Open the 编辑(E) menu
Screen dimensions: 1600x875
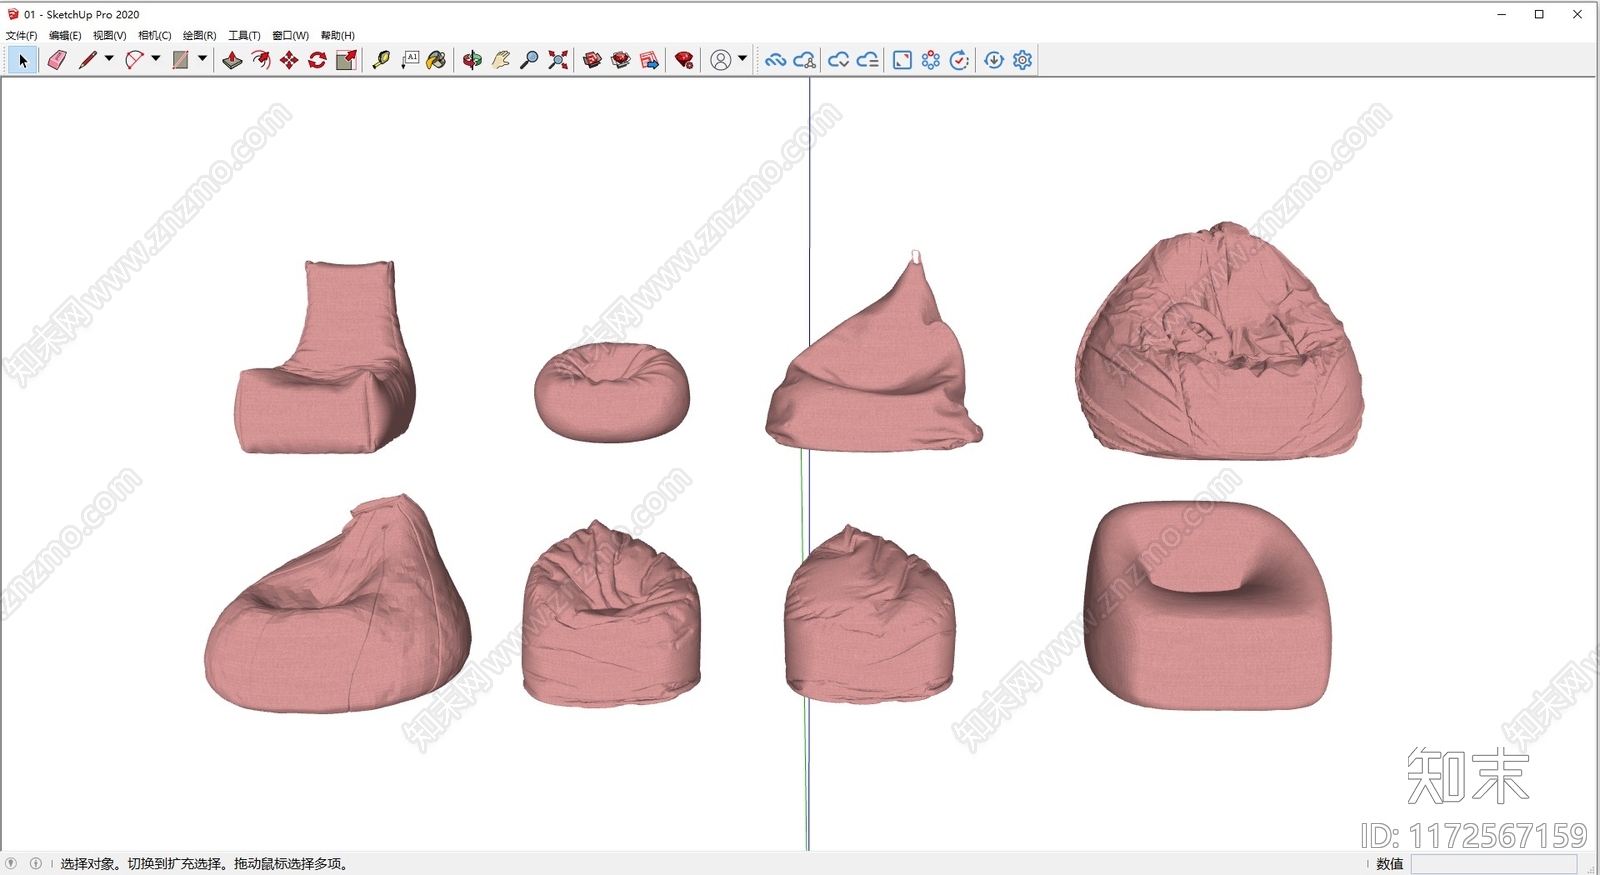[x=65, y=35]
